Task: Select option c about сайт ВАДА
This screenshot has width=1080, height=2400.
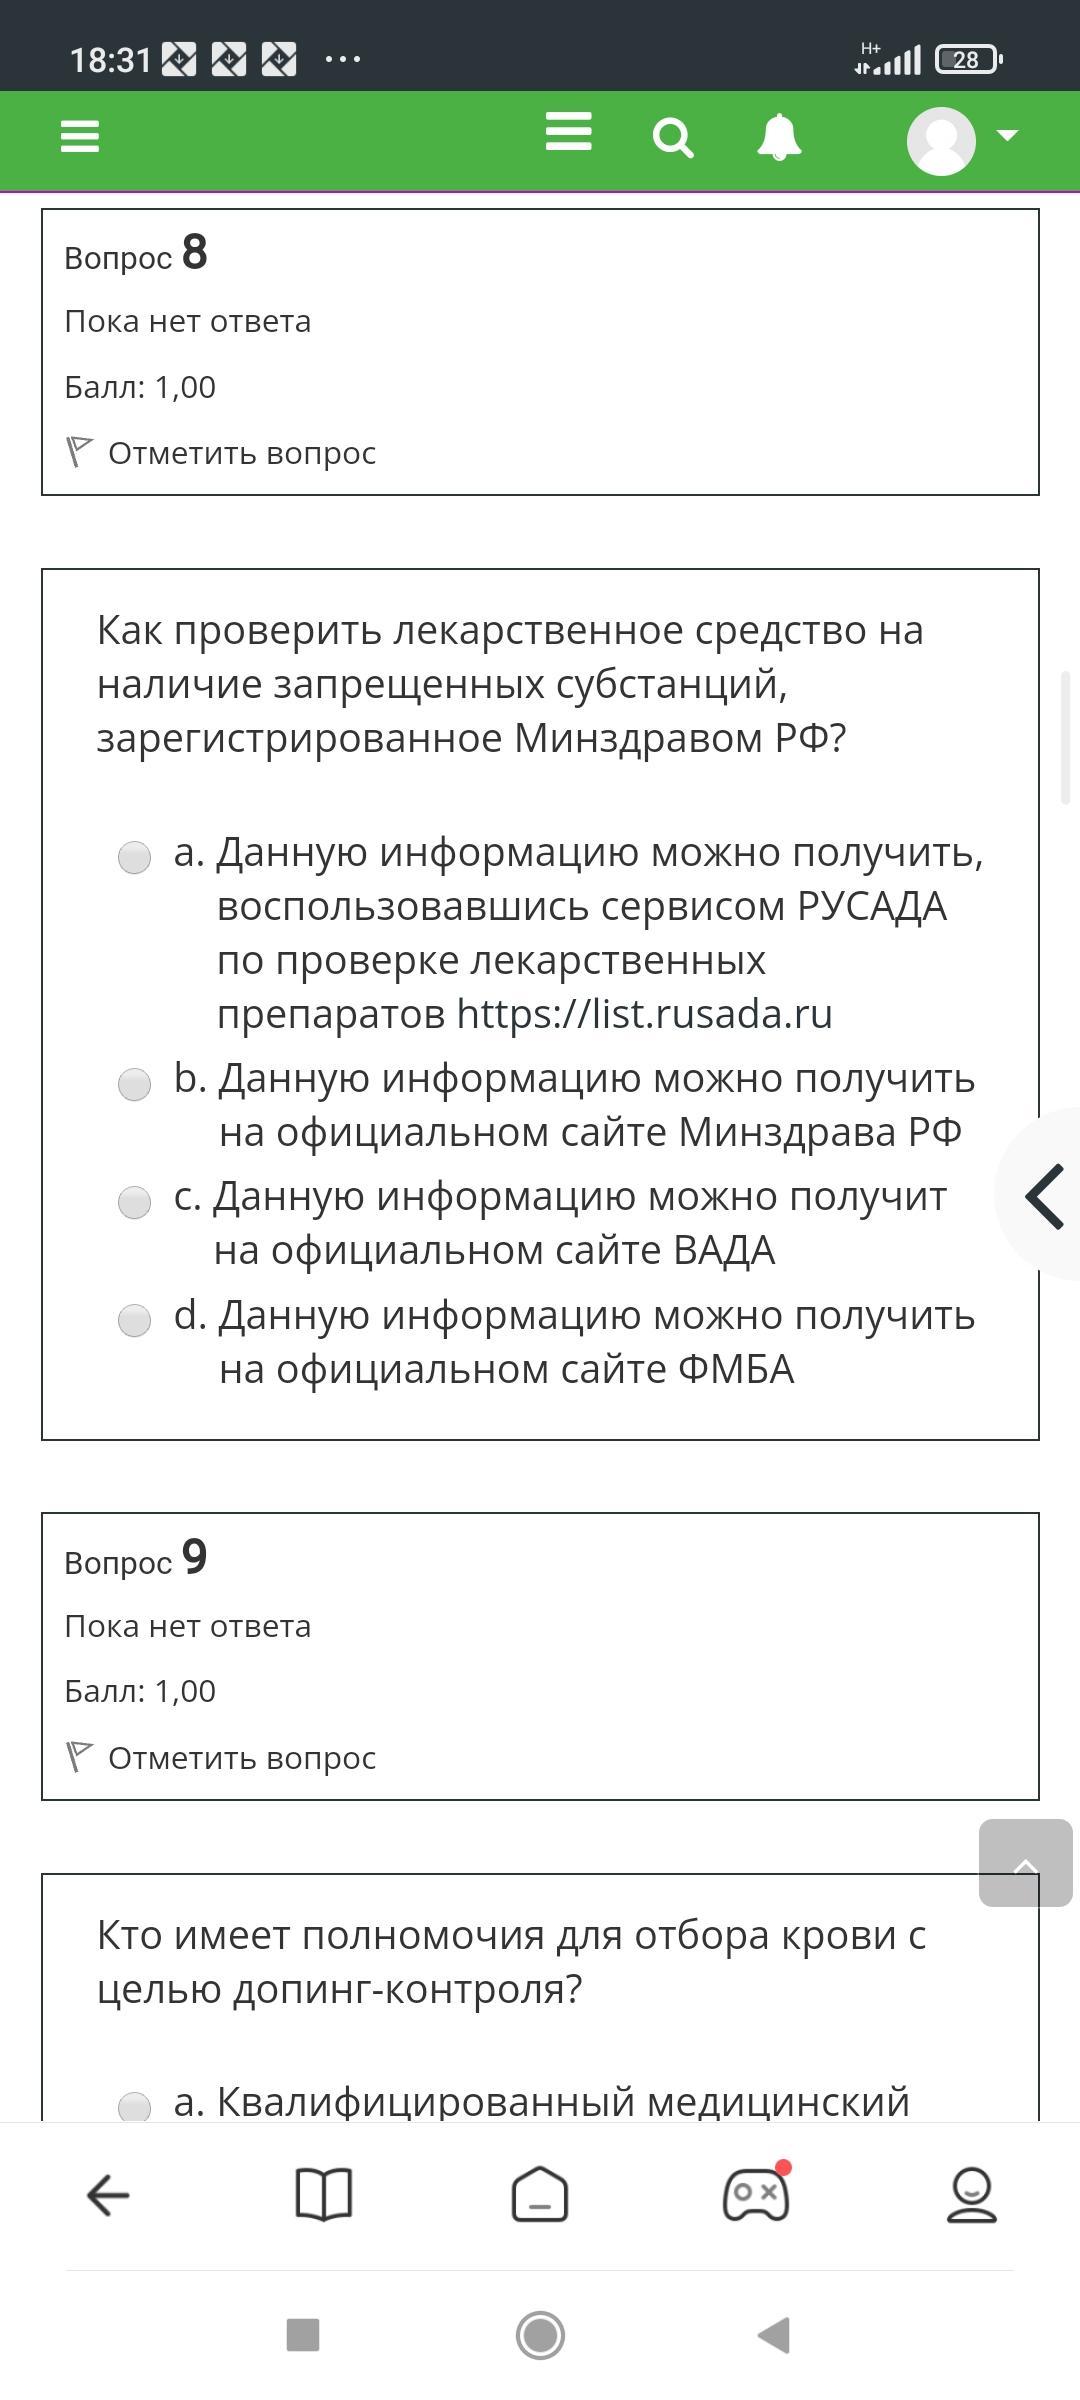Action: [x=134, y=1202]
